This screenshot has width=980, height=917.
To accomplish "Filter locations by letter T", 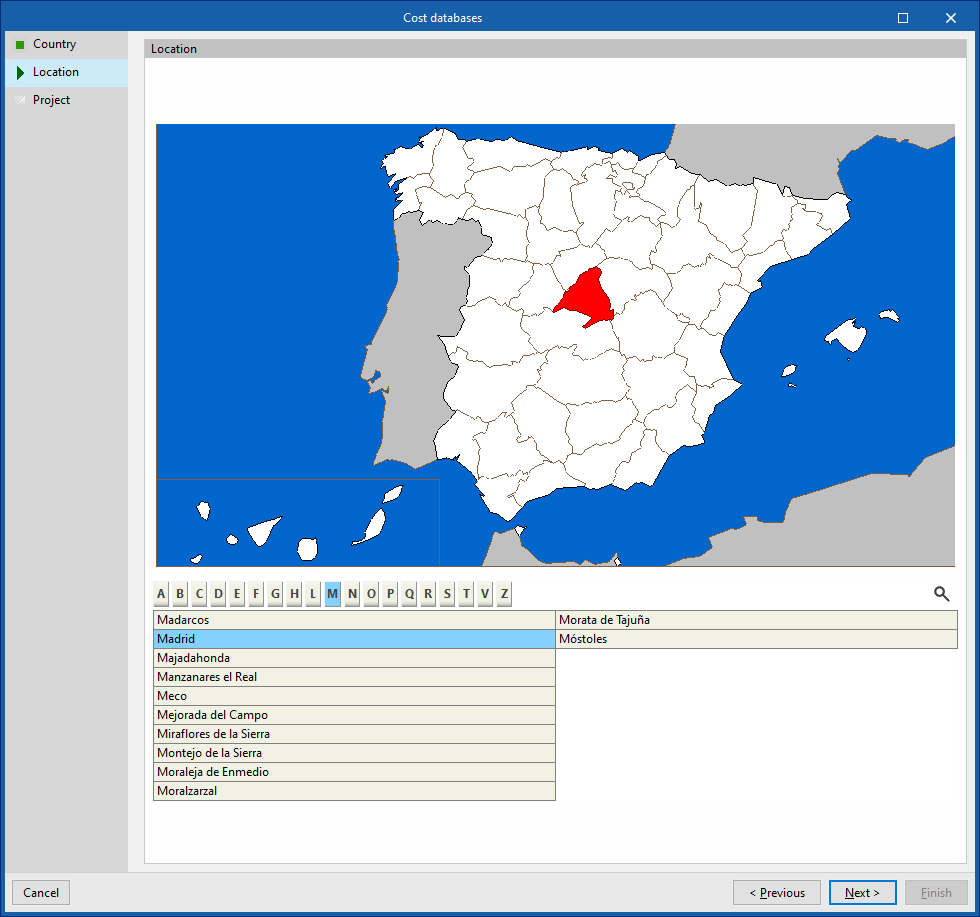I will coord(466,593).
